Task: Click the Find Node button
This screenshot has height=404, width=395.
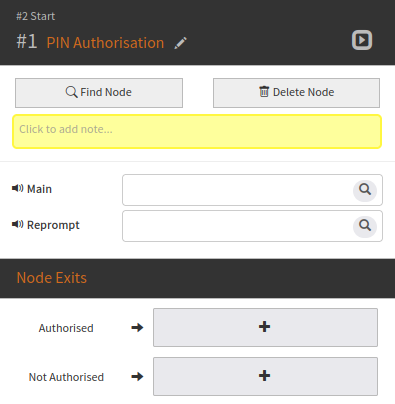Action: point(99,93)
